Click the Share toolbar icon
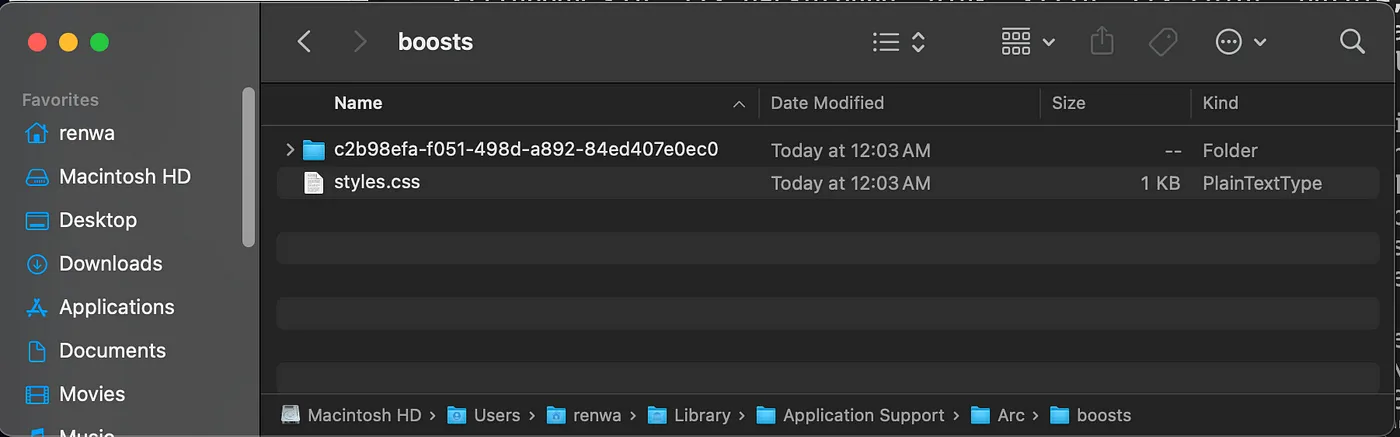The image size is (1400, 437). 1101,42
